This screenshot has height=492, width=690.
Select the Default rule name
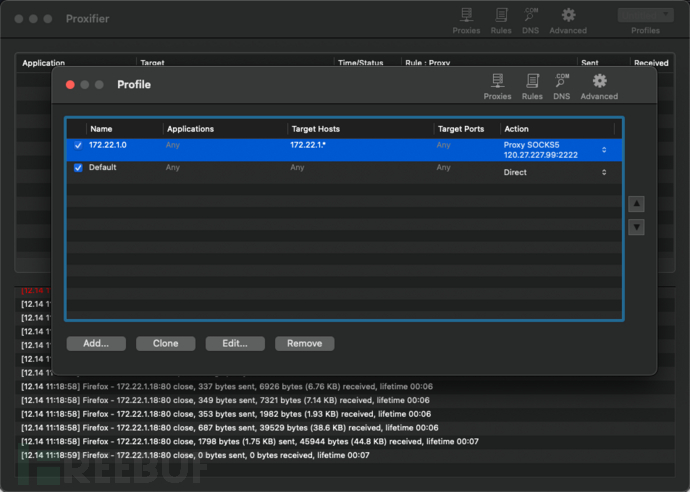(x=103, y=167)
